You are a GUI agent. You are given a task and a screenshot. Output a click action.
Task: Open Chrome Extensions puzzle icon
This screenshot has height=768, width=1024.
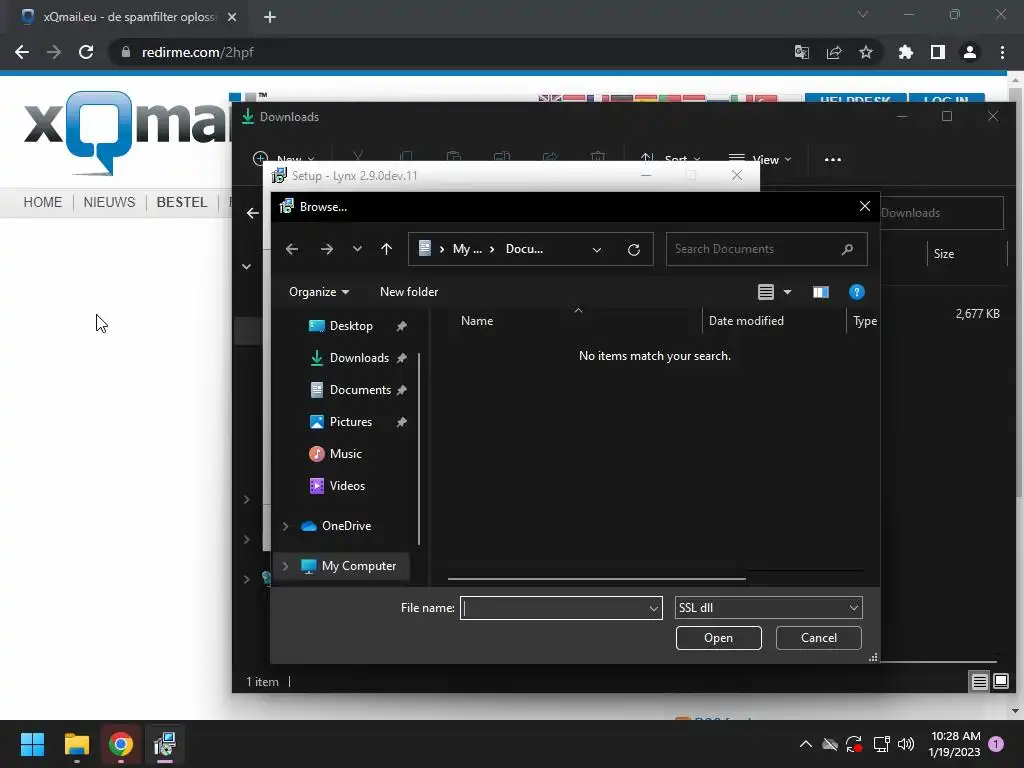905,52
